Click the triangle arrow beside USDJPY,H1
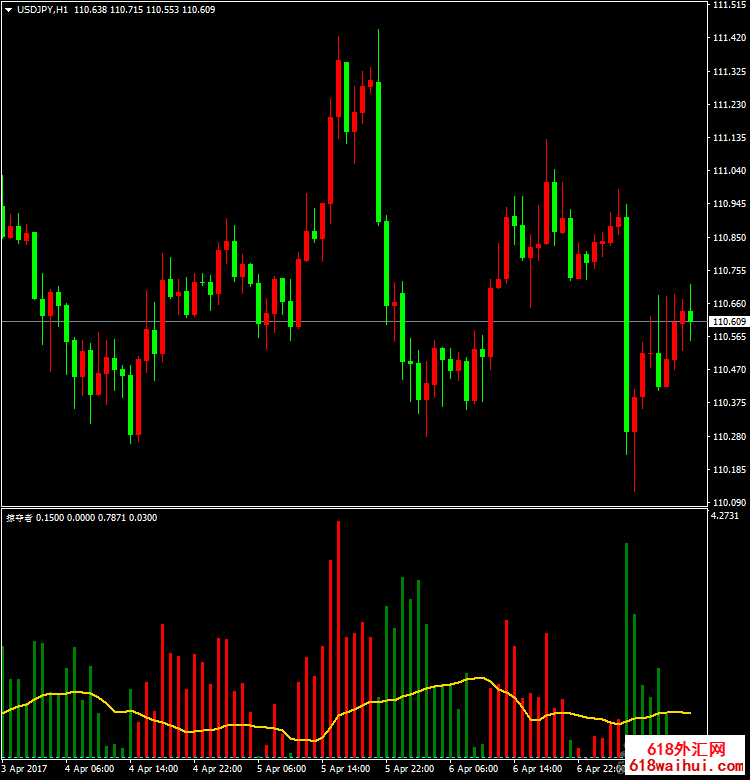 point(9,9)
